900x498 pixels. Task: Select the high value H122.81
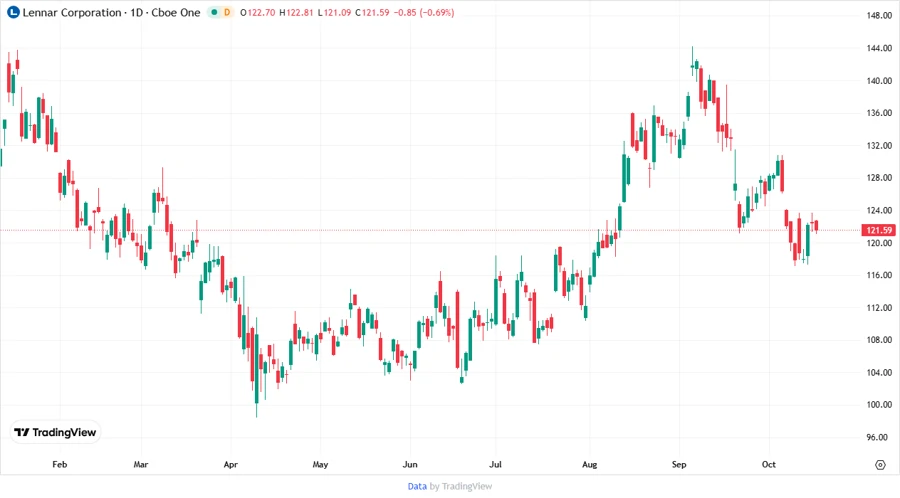[296, 12]
